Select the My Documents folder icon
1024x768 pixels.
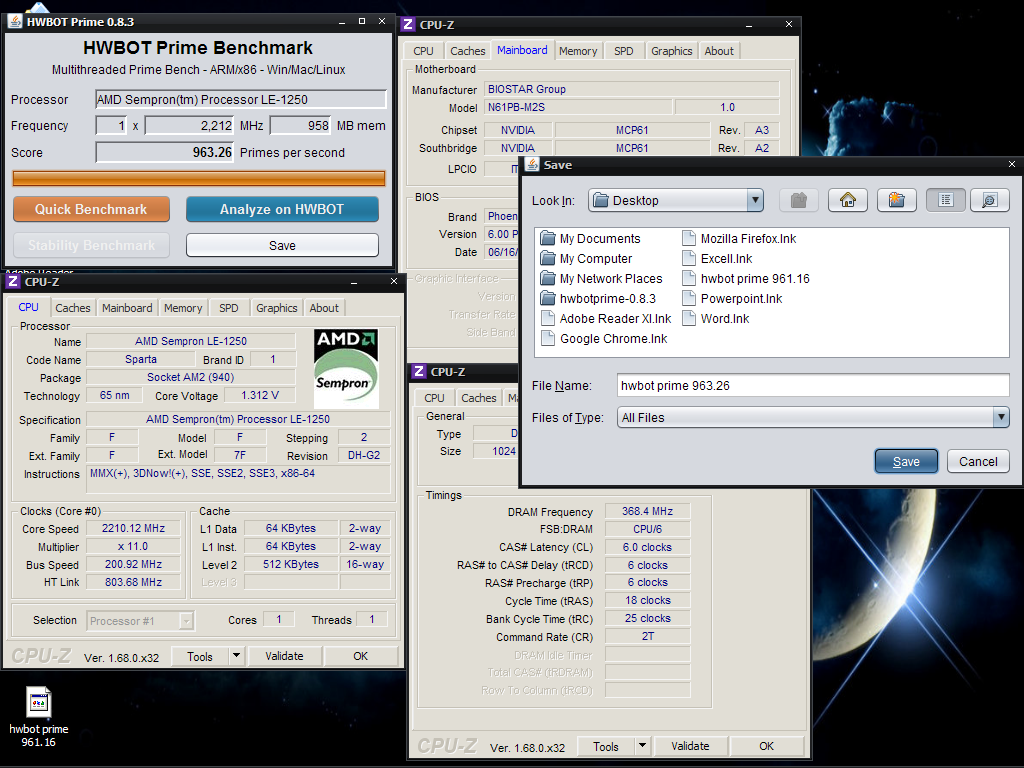[x=548, y=238]
